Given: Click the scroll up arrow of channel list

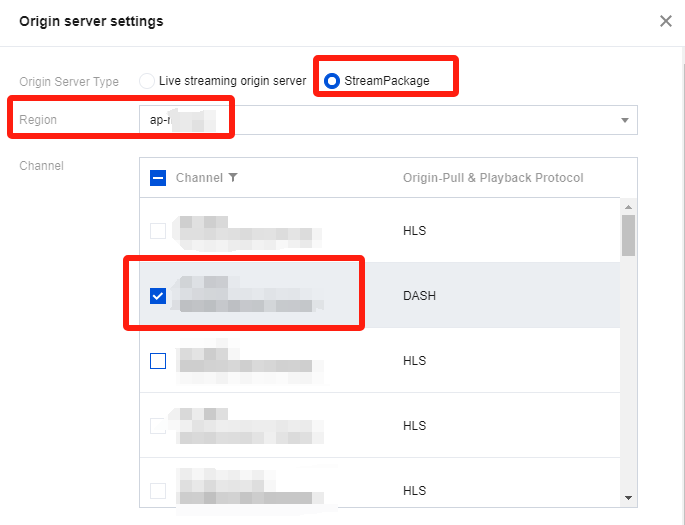Looking at the screenshot, I should [x=628, y=207].
